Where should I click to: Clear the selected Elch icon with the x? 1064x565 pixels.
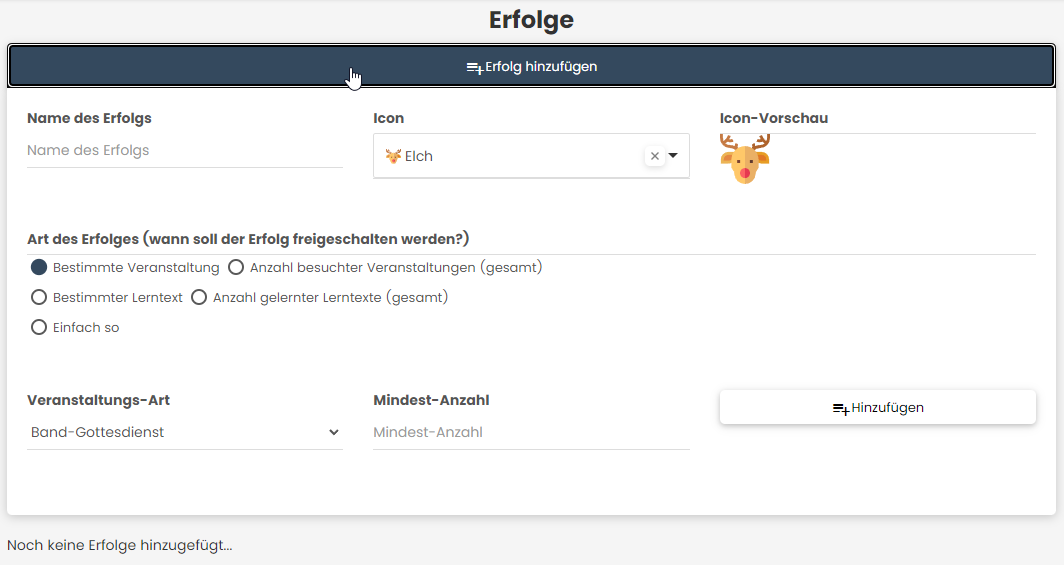[x=655, y=156]
